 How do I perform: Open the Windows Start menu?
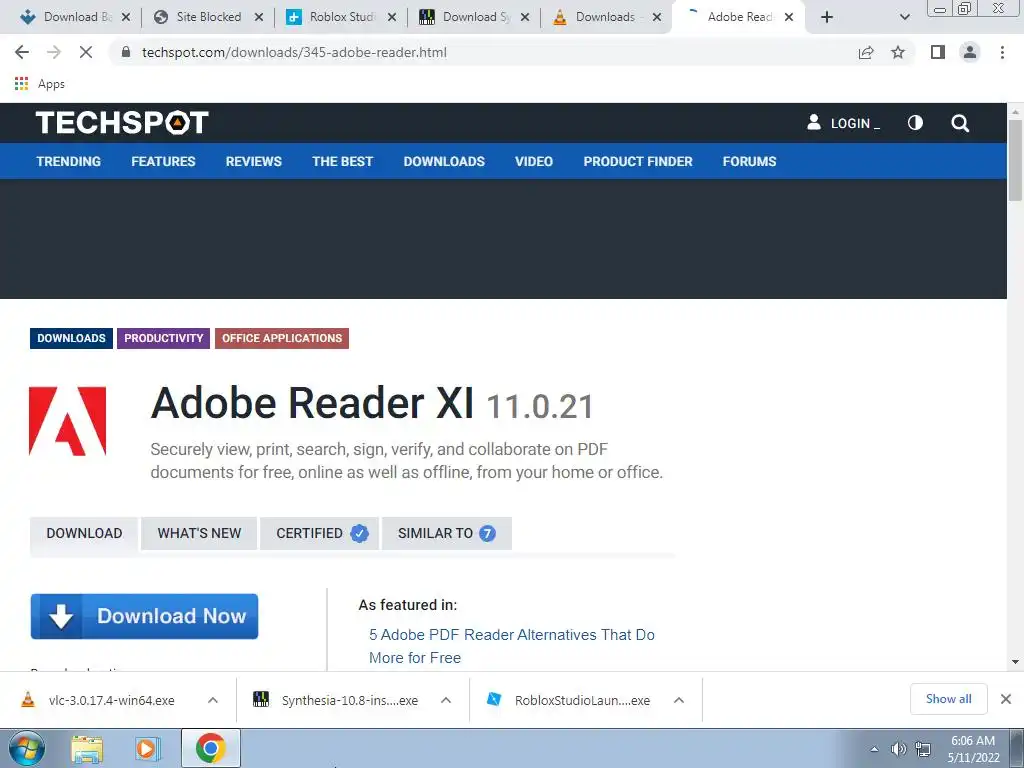27,748
